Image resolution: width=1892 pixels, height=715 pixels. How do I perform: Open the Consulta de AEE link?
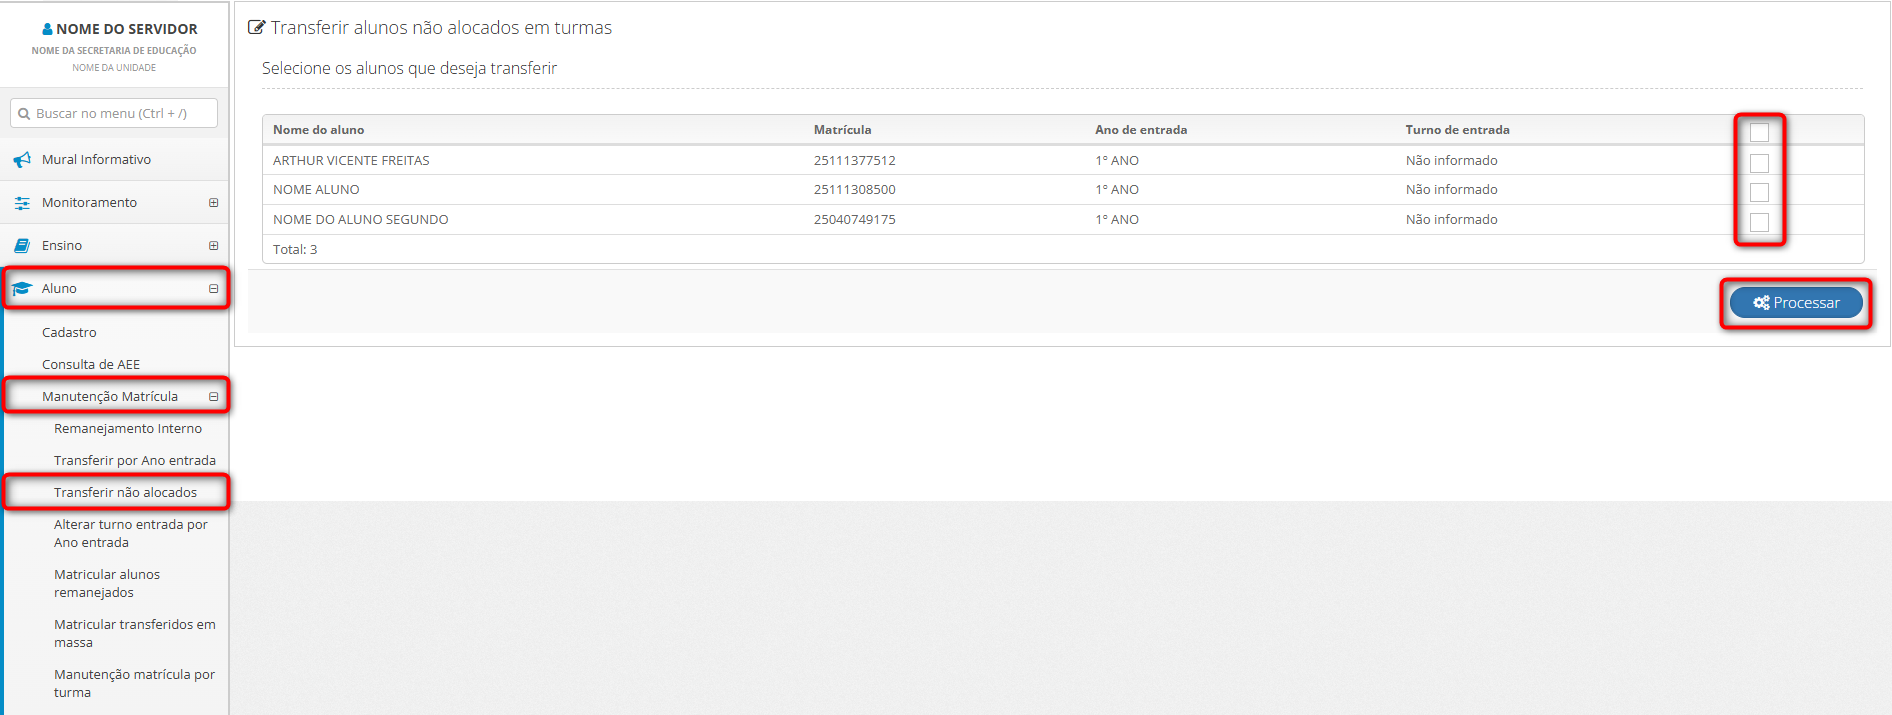click(91, 365)
